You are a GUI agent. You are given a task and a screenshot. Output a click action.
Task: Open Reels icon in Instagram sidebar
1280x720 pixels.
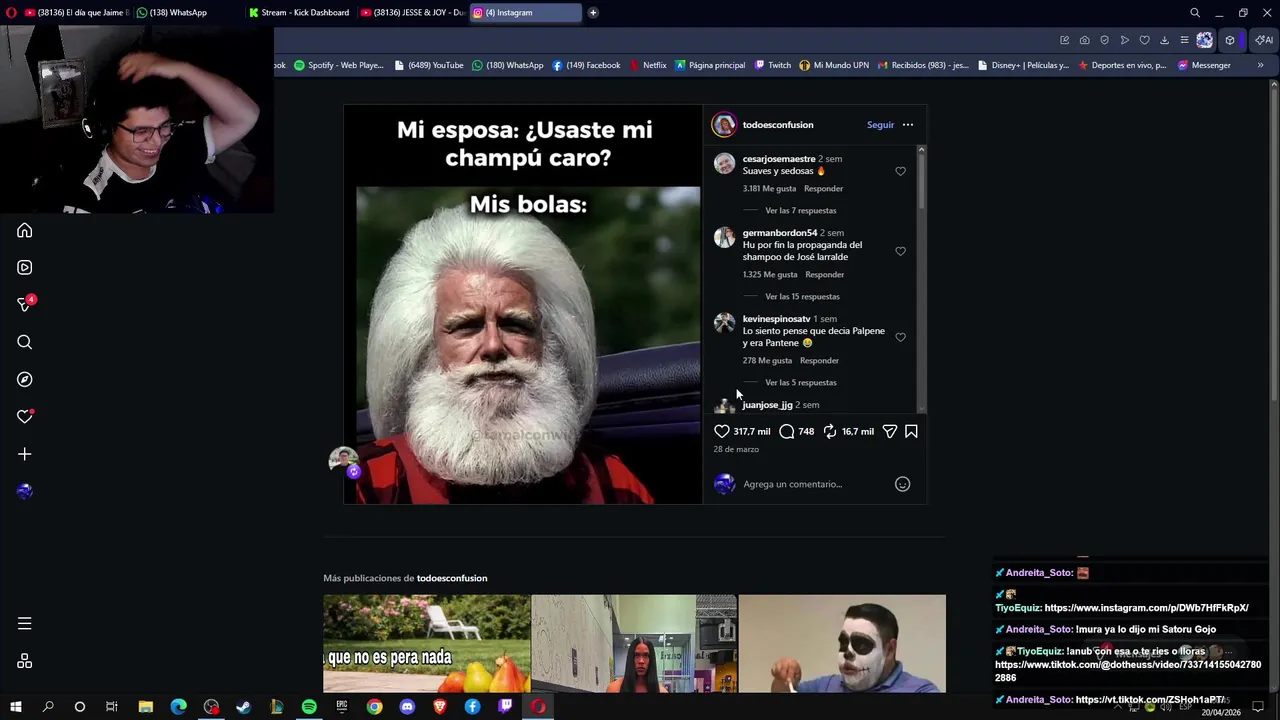[x=25, y=268]
